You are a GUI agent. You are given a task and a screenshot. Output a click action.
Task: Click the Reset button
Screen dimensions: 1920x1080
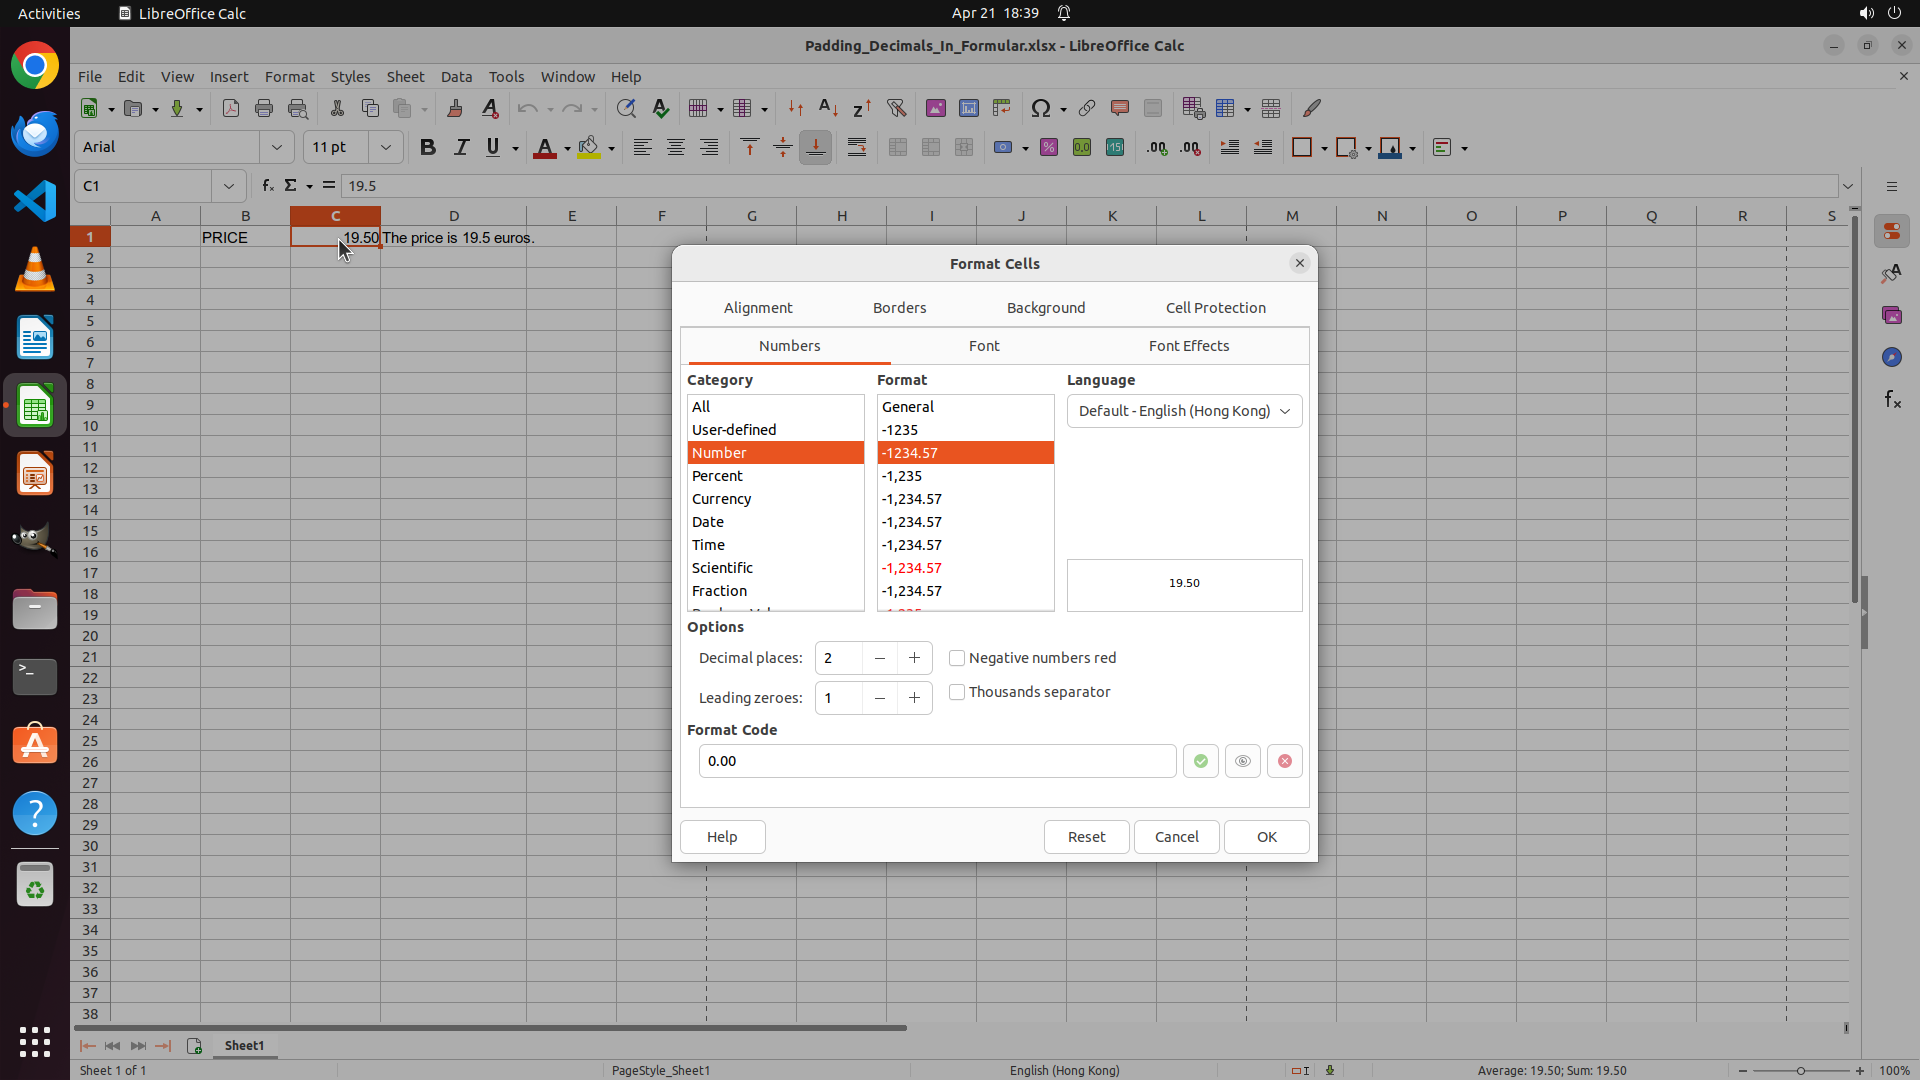1086,837
